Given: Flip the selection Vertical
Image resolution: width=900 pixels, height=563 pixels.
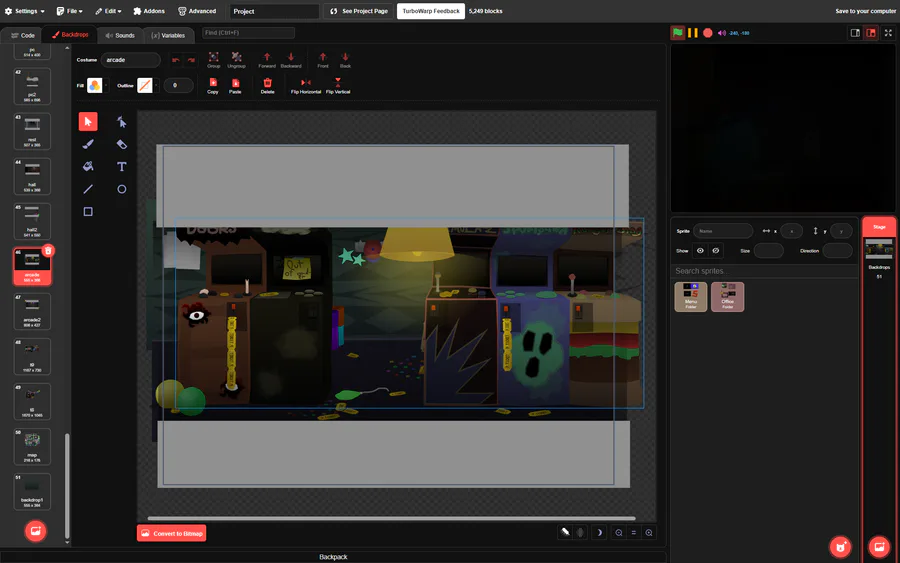Looking at the screenshot, I should pos(338,86).
